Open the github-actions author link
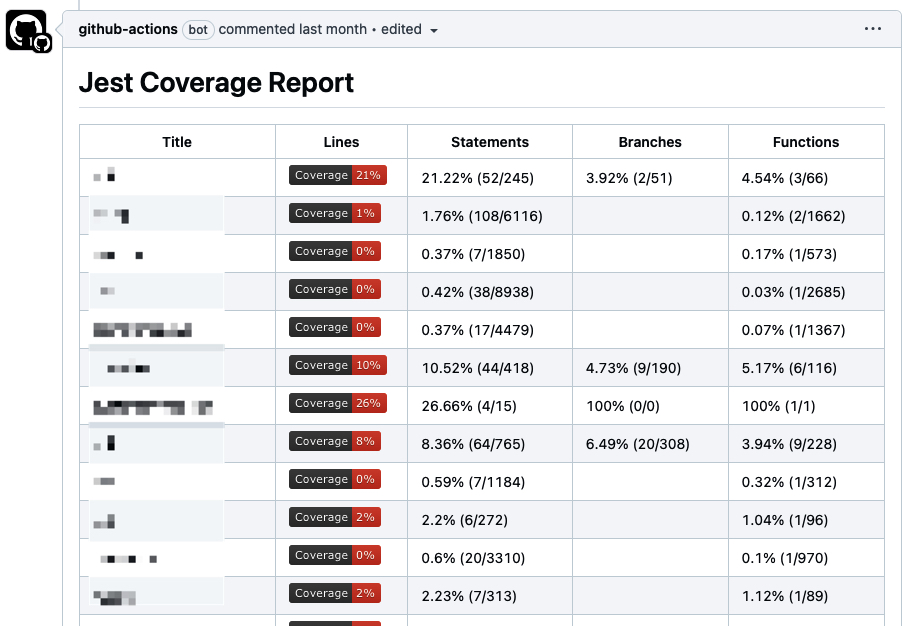 [x=128, y=29]
